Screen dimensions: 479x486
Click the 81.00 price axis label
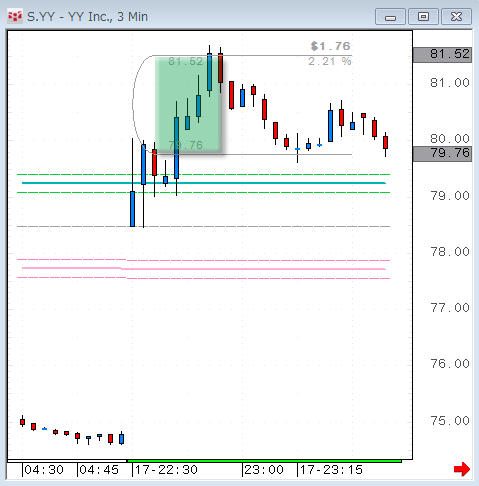pos(450,83)
